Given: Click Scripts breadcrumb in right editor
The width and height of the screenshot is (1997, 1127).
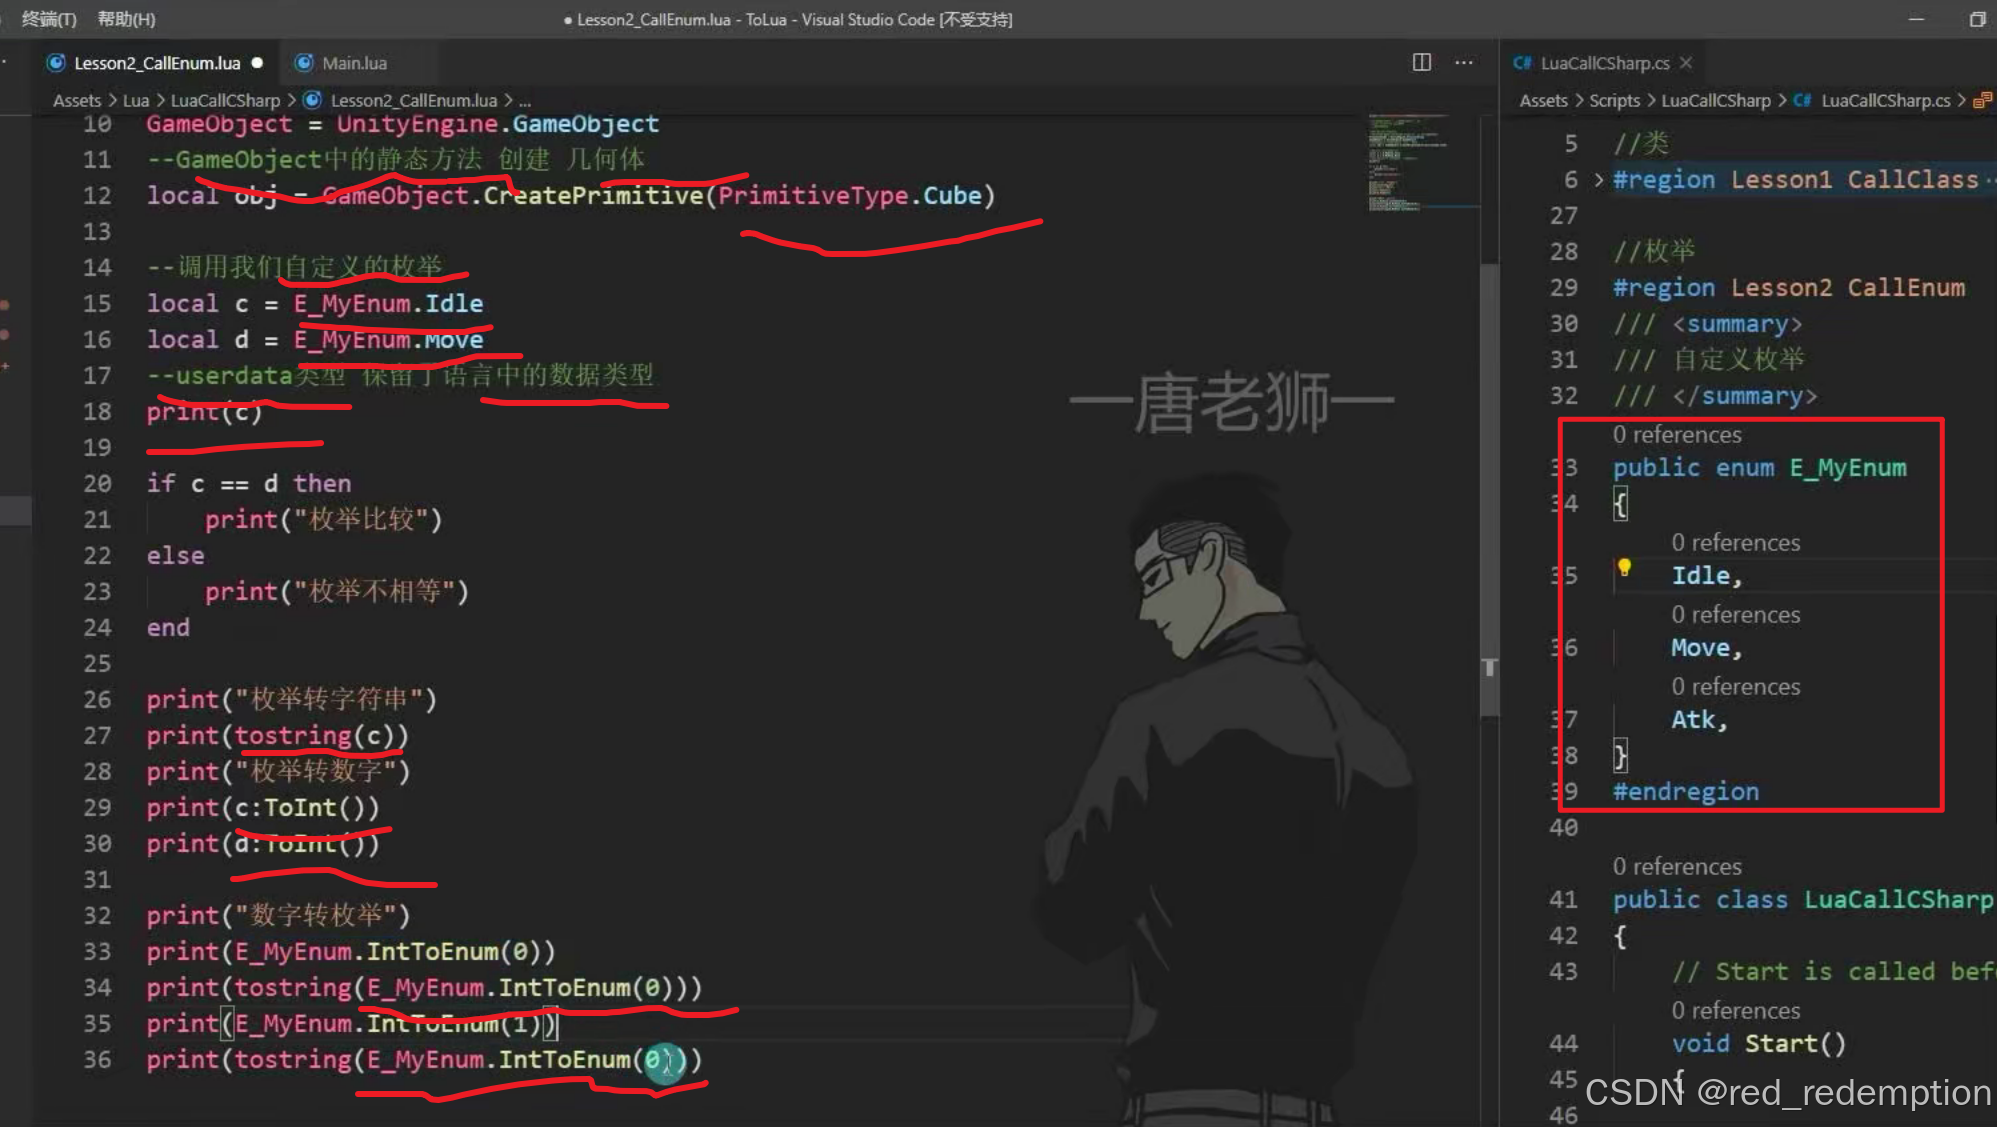Looking at the screenshot, I should [x=1614, y=100].
